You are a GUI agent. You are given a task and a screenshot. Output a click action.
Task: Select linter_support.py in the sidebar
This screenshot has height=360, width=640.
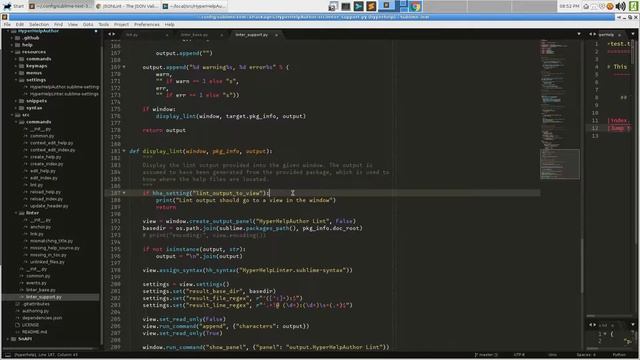[x=43, y=297]
